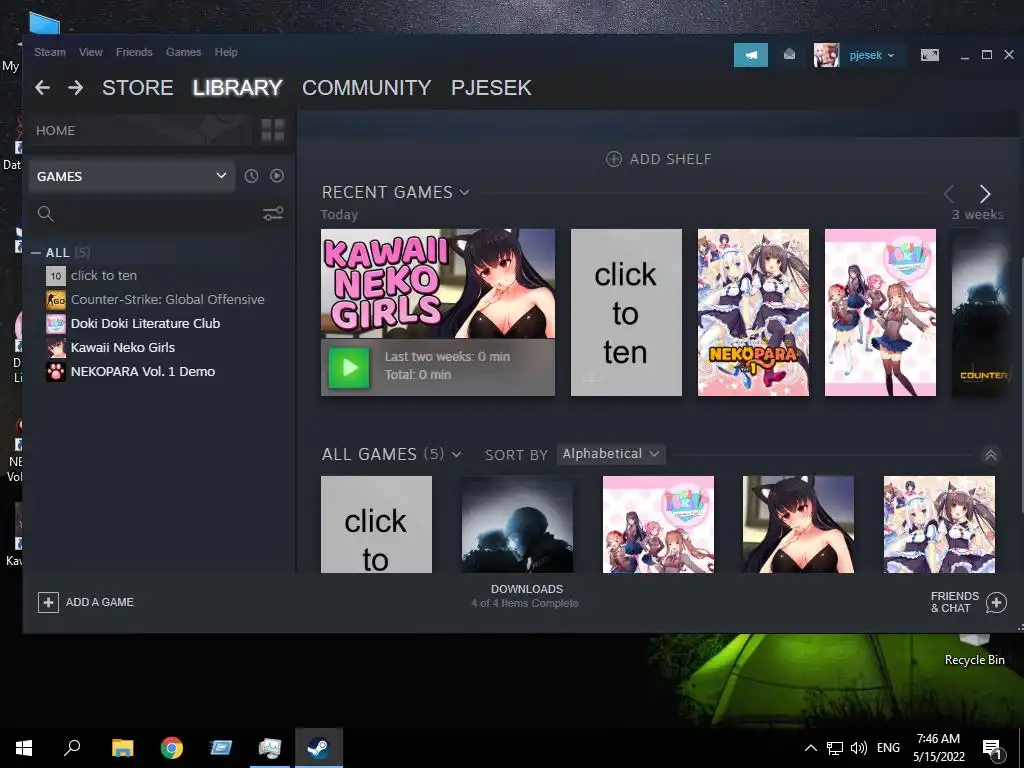Open NEKOPARA cover in Recent Games
Viewport: 1024px width, 768px height.
coord(753,312)
